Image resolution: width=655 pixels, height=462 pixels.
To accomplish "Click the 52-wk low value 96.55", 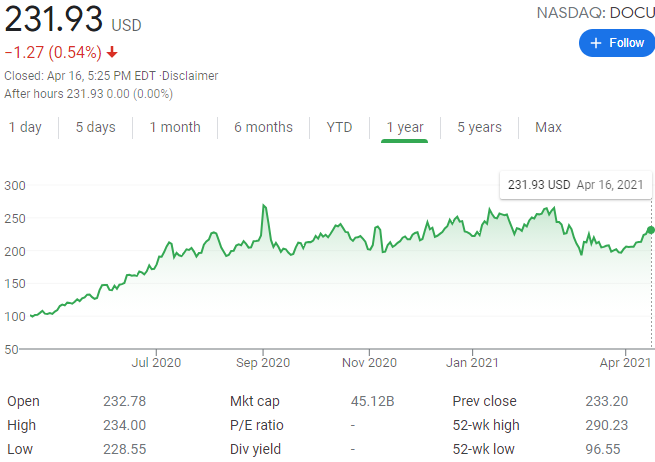I will tap(603, 449).
